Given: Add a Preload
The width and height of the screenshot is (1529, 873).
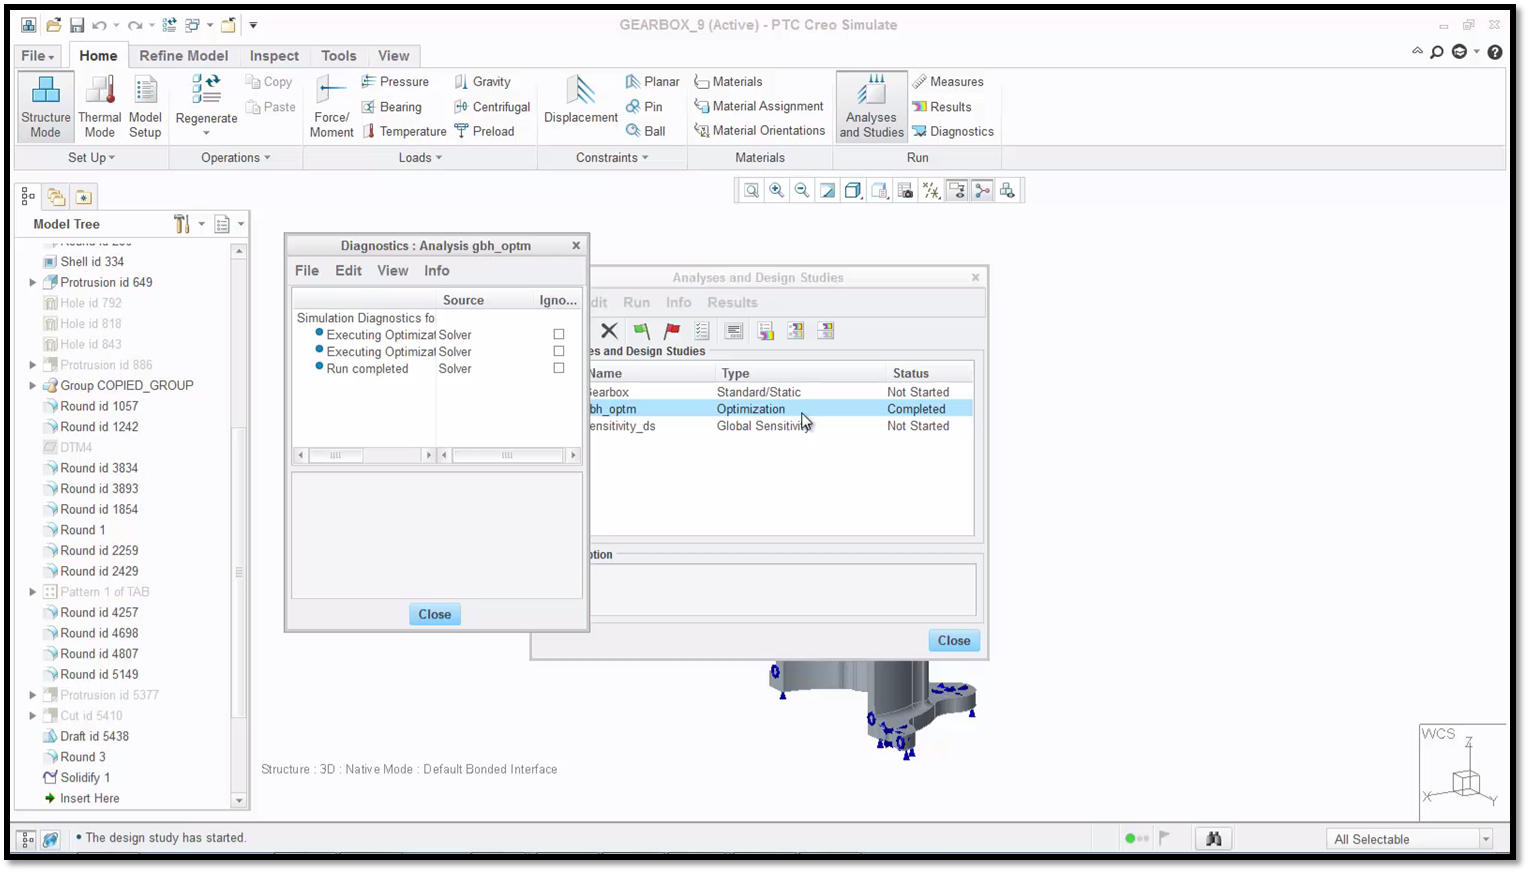Looking at the screenshot, I should [x=484, y=131].
